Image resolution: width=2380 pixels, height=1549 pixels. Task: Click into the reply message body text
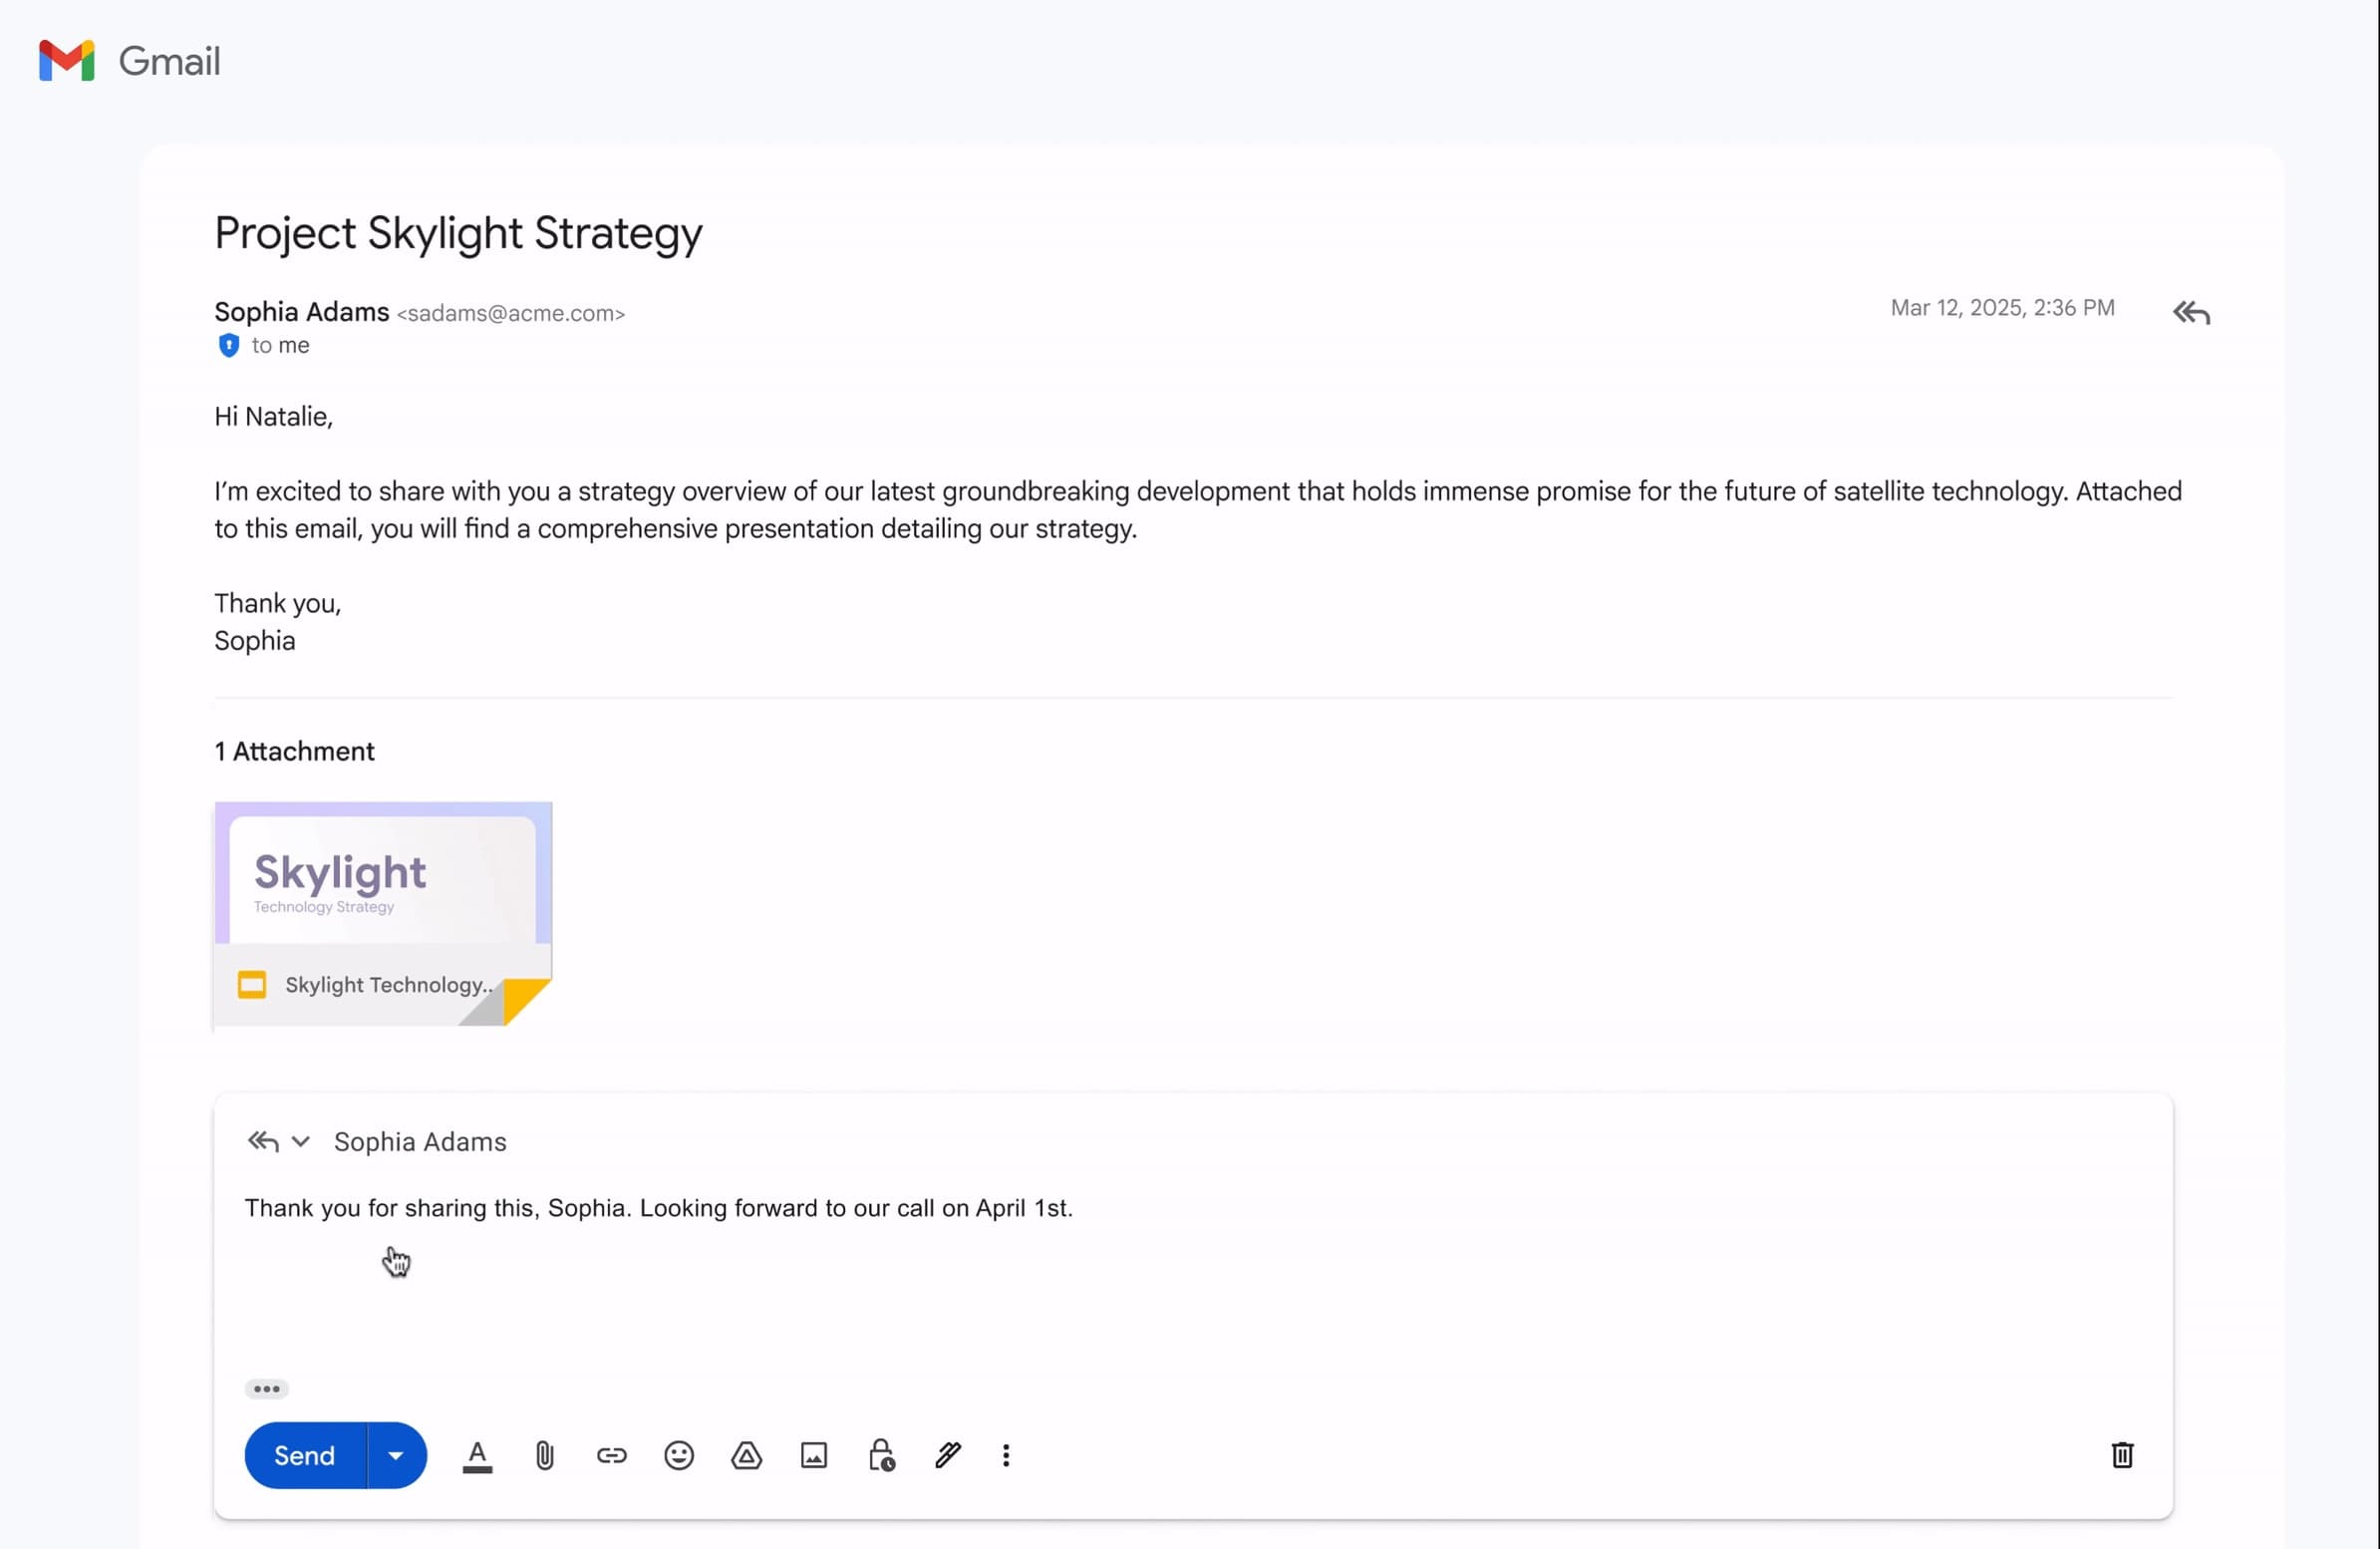point(658,1208)
